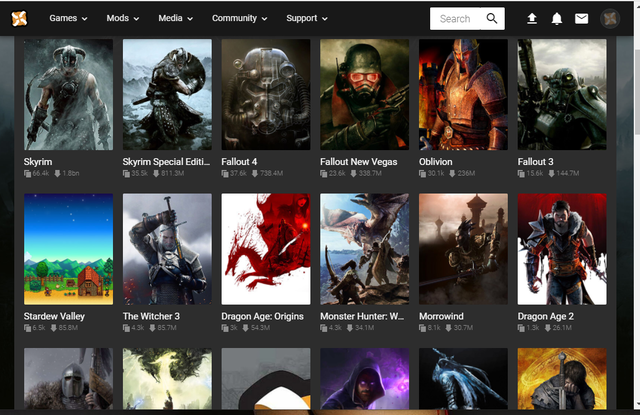Click the upload arrow icon
Screen dimensions: 640x415
[531, 18]
